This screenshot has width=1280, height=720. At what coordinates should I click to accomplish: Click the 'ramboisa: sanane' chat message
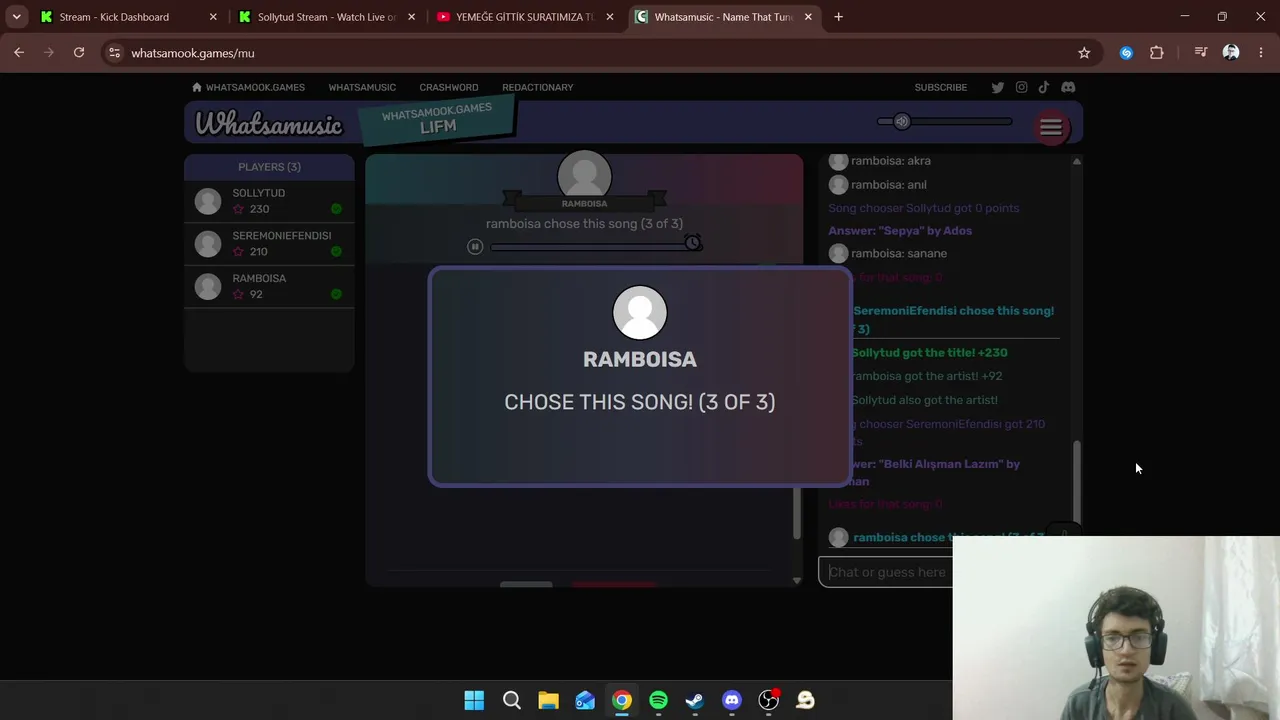pos(899,254)
